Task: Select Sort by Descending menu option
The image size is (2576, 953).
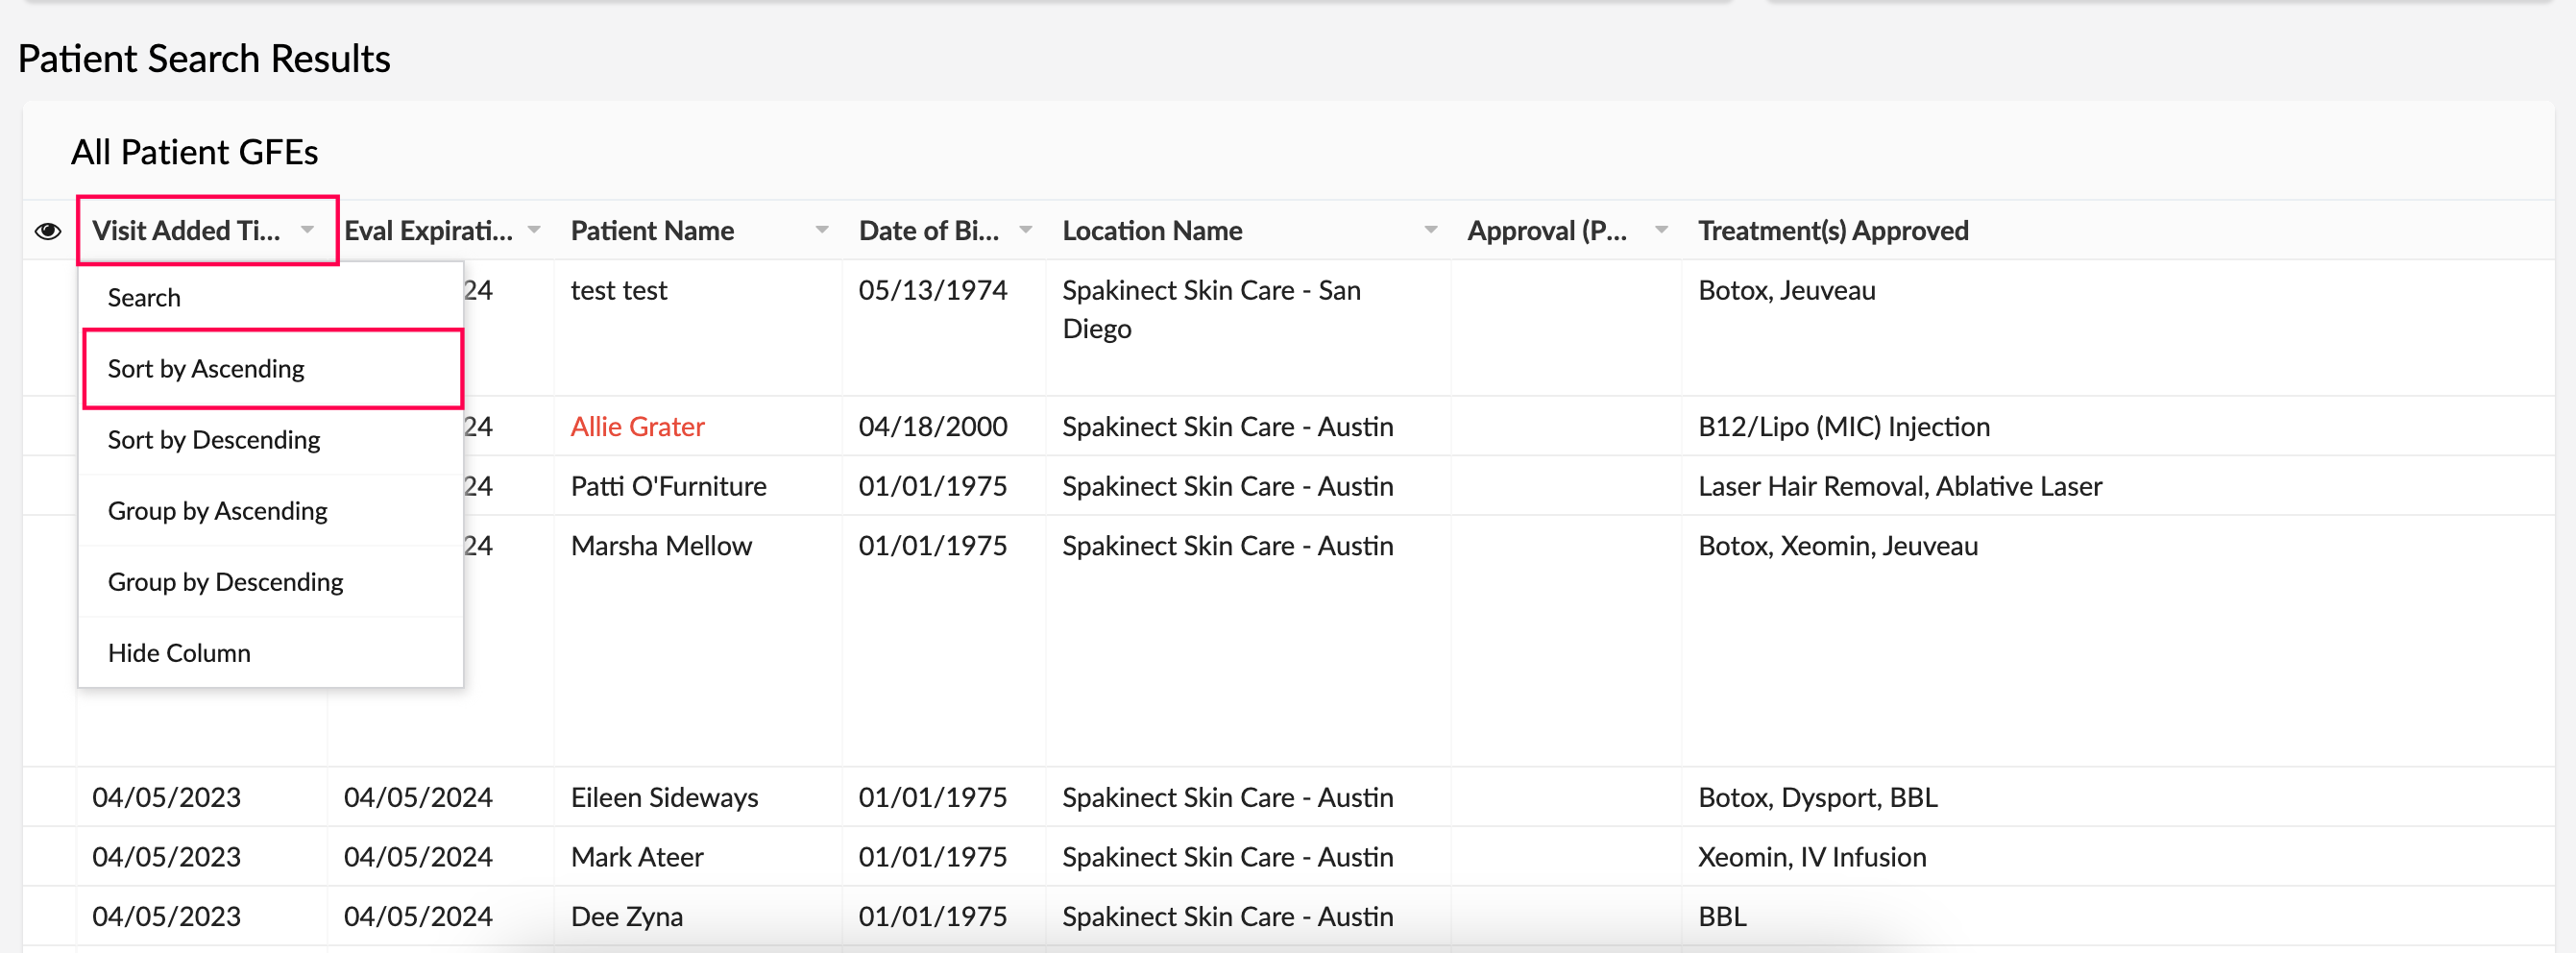Action: tap(270, 440)
